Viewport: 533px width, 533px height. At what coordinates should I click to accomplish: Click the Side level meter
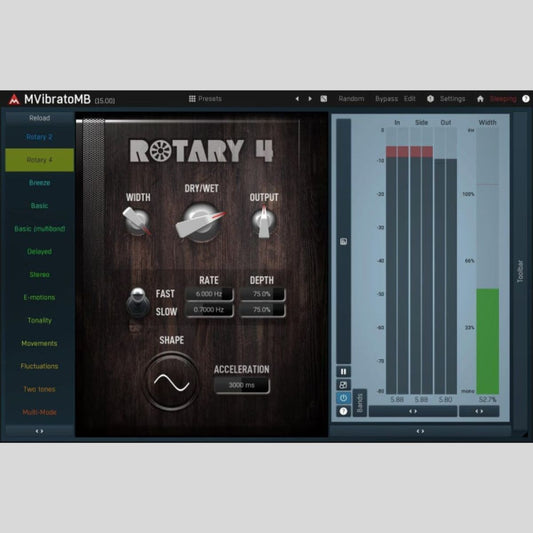[x=422, y=261]
